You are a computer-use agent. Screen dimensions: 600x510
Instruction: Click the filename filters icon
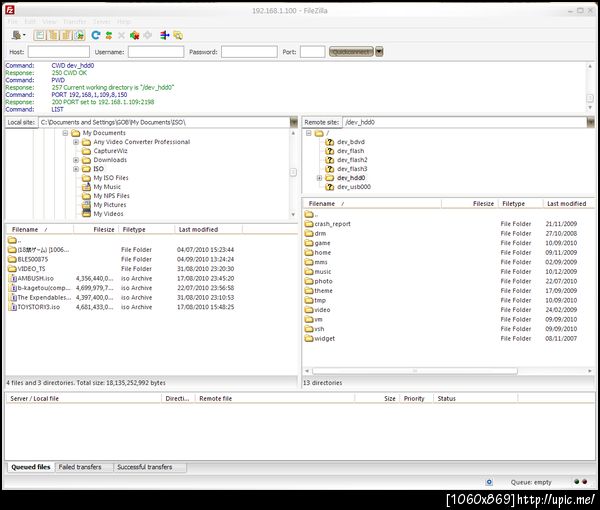178,35
